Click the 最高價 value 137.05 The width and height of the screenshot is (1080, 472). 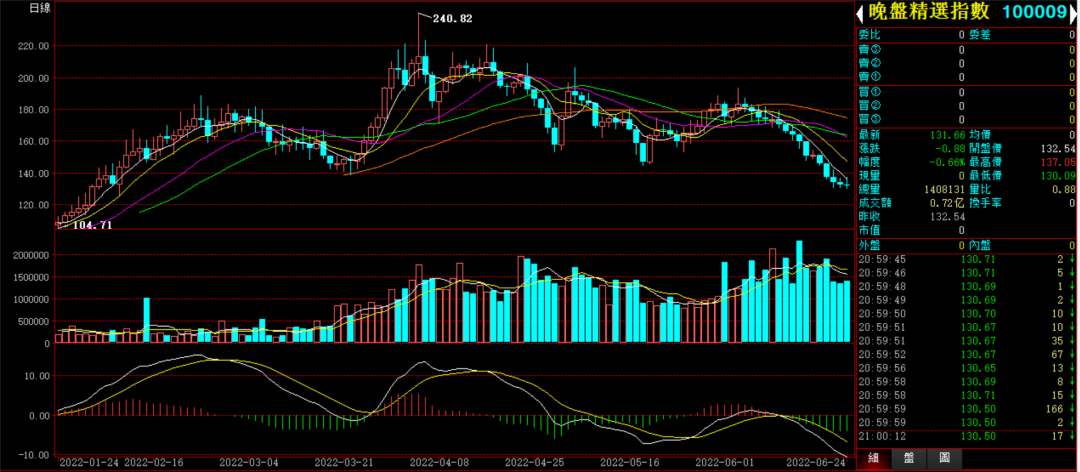coord(1057,162)
